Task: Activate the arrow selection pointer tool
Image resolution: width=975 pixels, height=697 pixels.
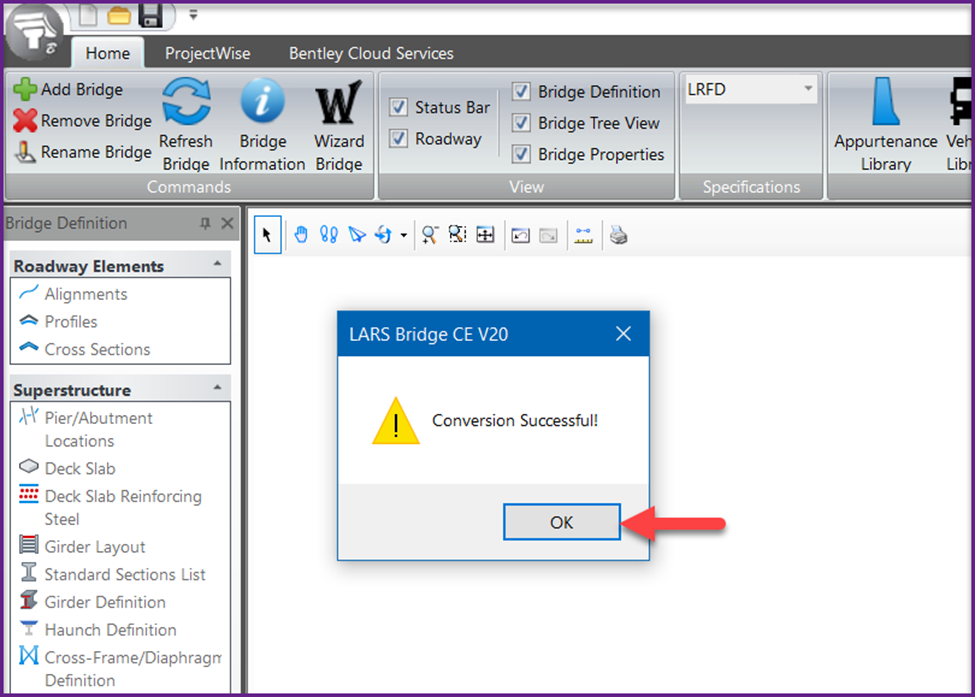Action: coord(267,235)
